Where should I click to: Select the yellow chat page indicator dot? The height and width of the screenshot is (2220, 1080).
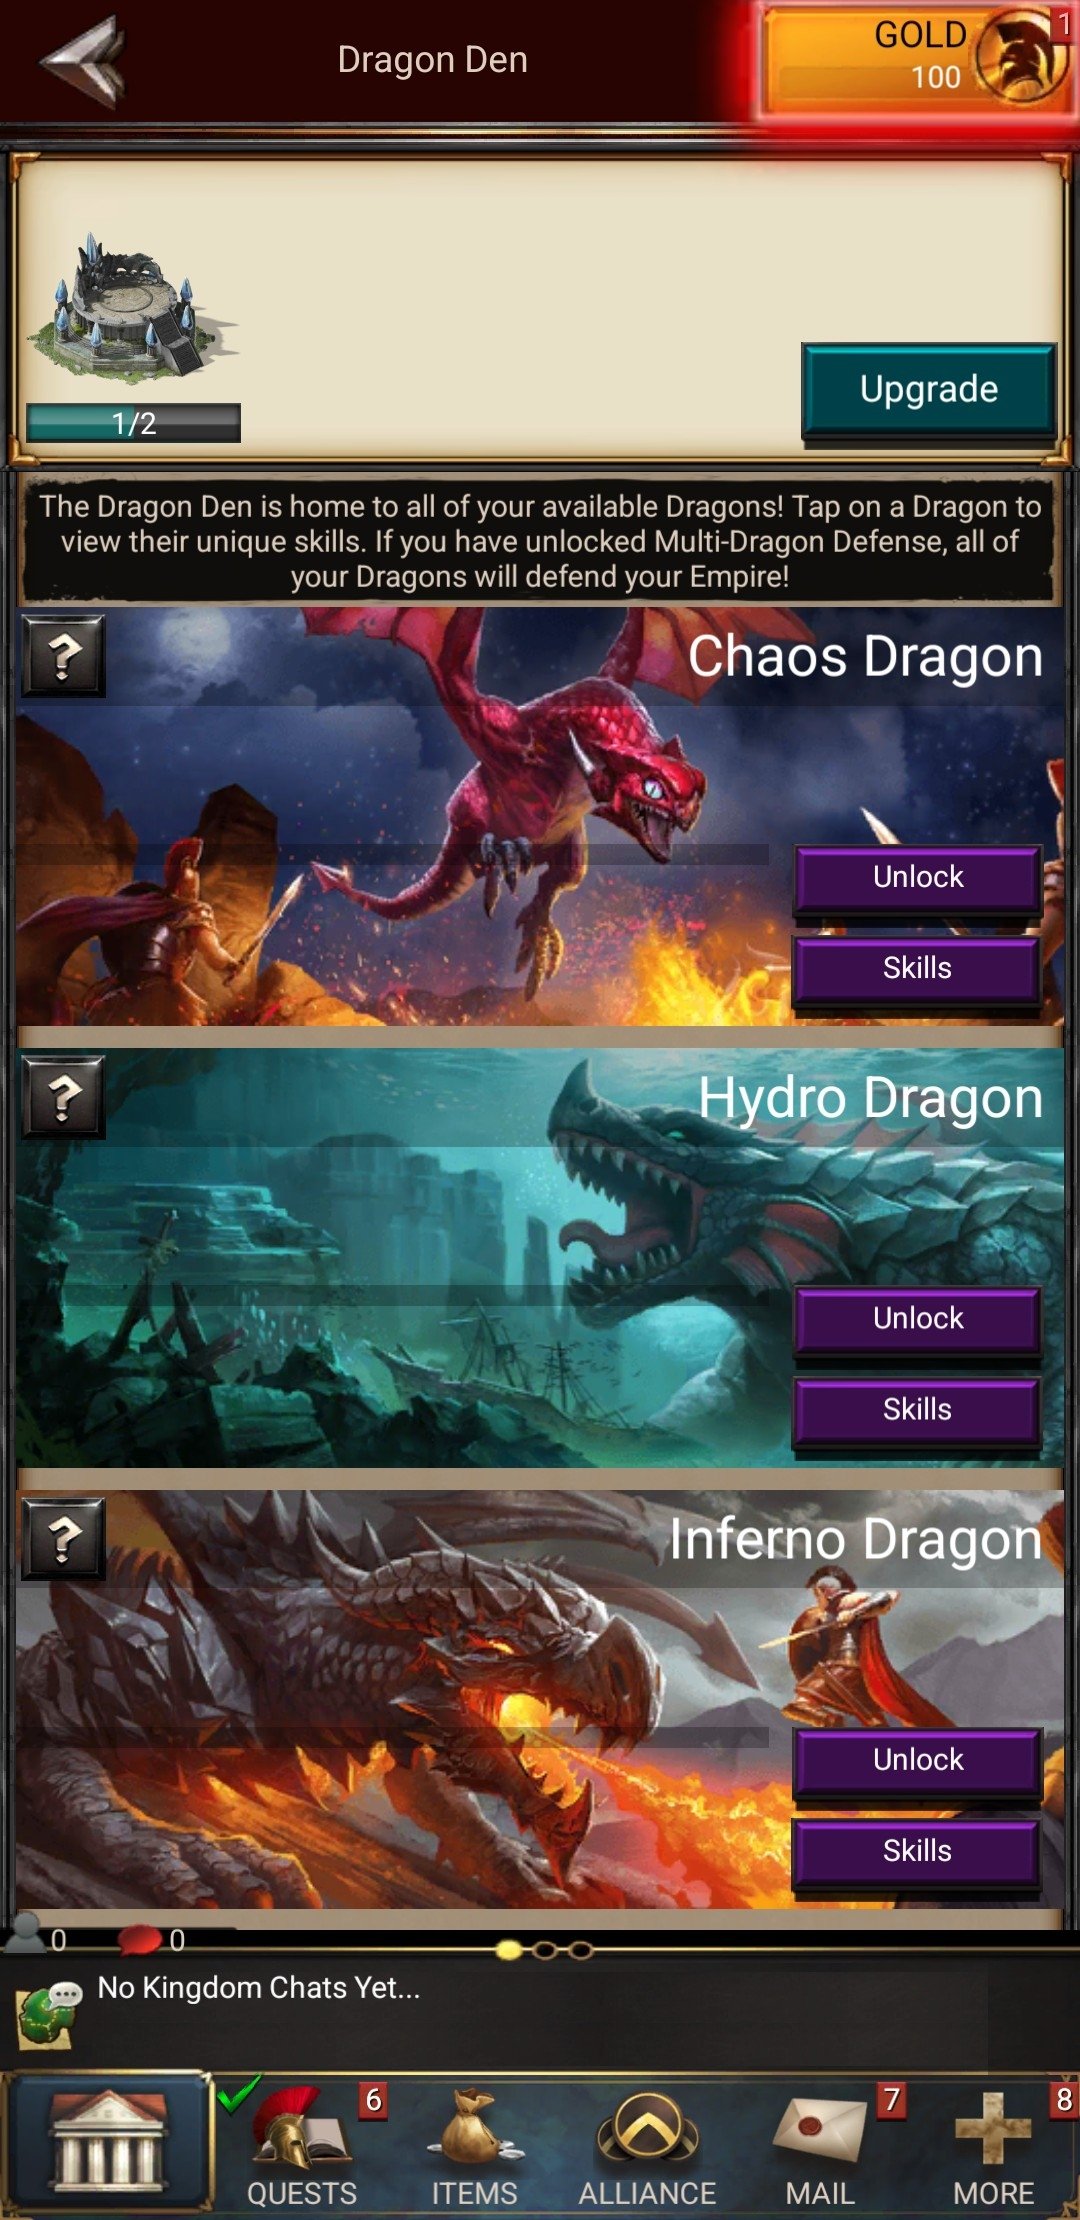[509, 1950]
